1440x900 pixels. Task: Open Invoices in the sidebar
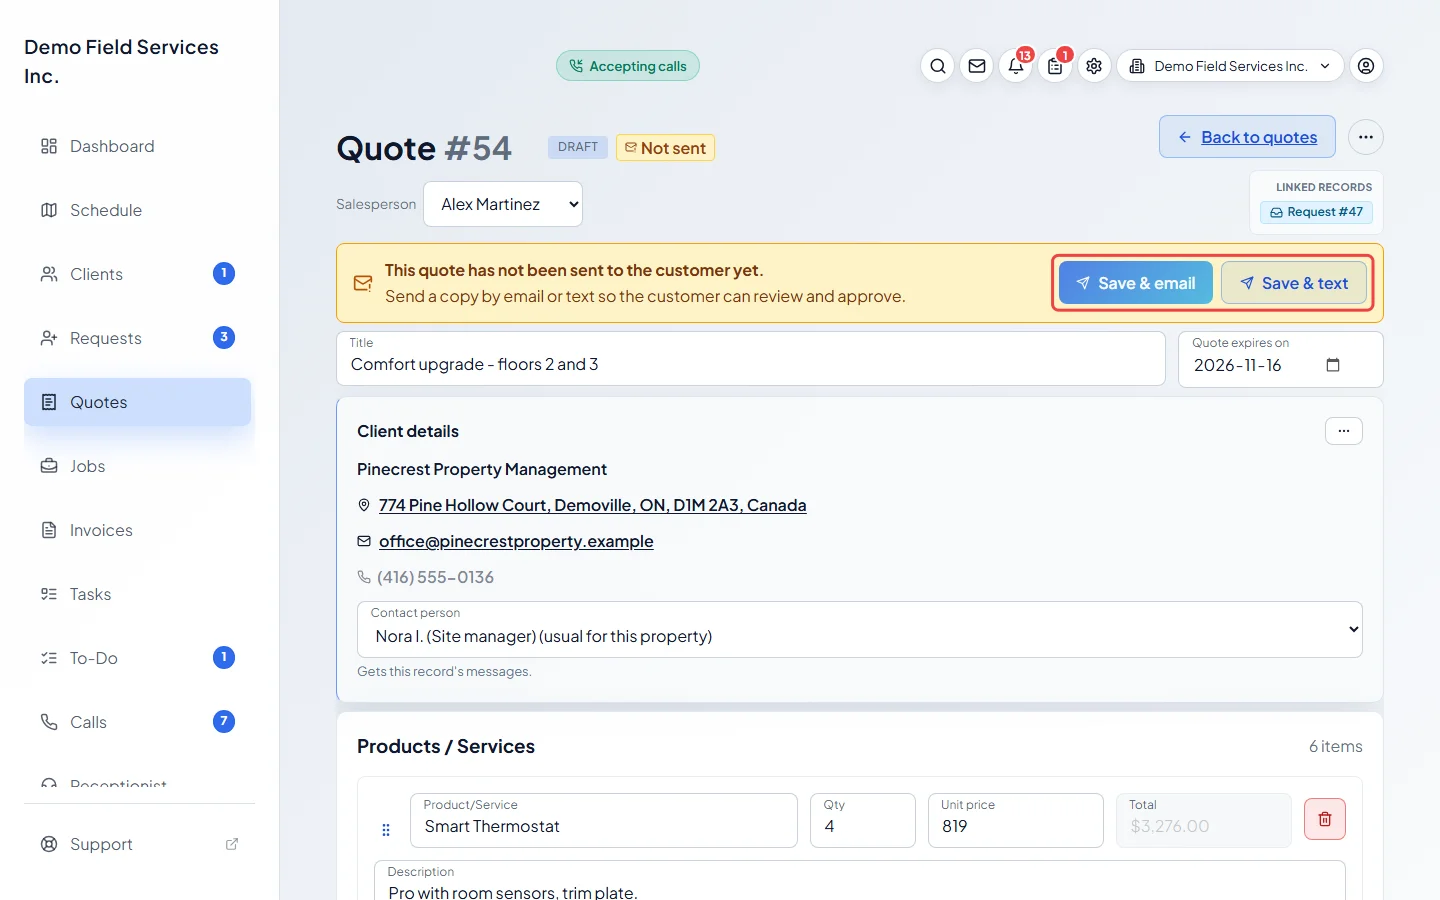[x=138, y=530]
